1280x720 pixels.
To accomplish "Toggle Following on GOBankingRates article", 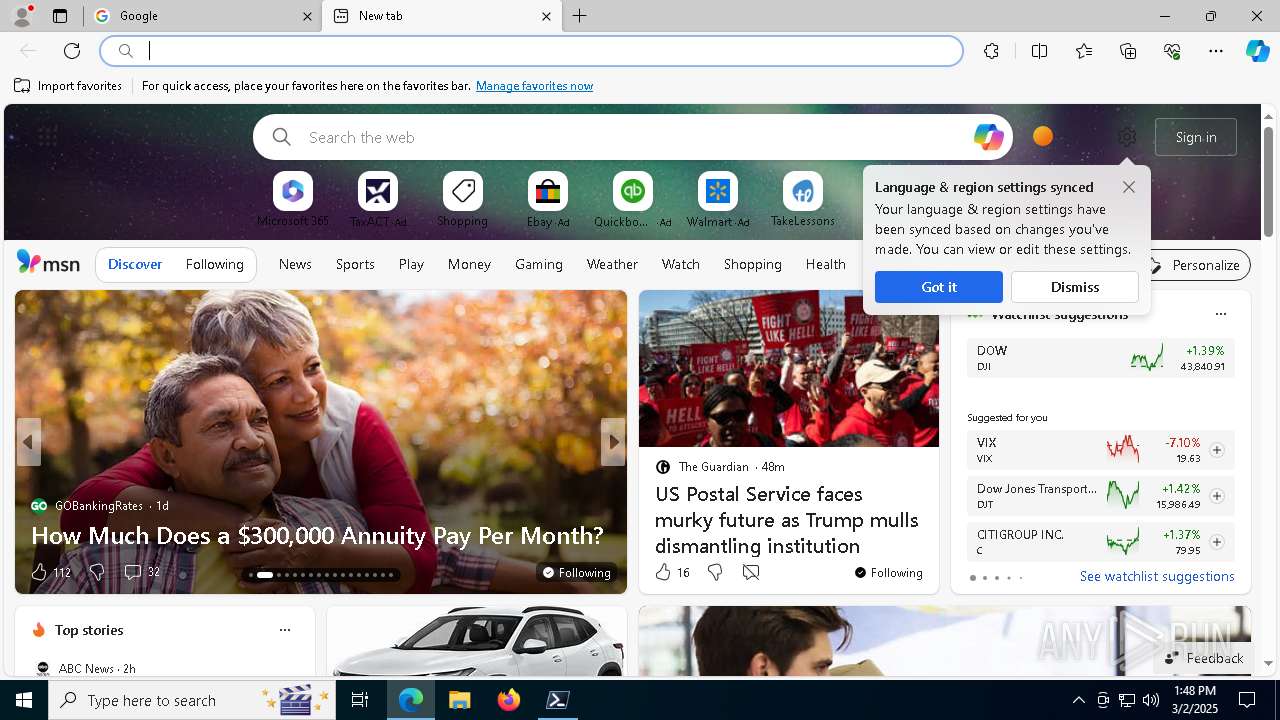I will tap(576, 572).
